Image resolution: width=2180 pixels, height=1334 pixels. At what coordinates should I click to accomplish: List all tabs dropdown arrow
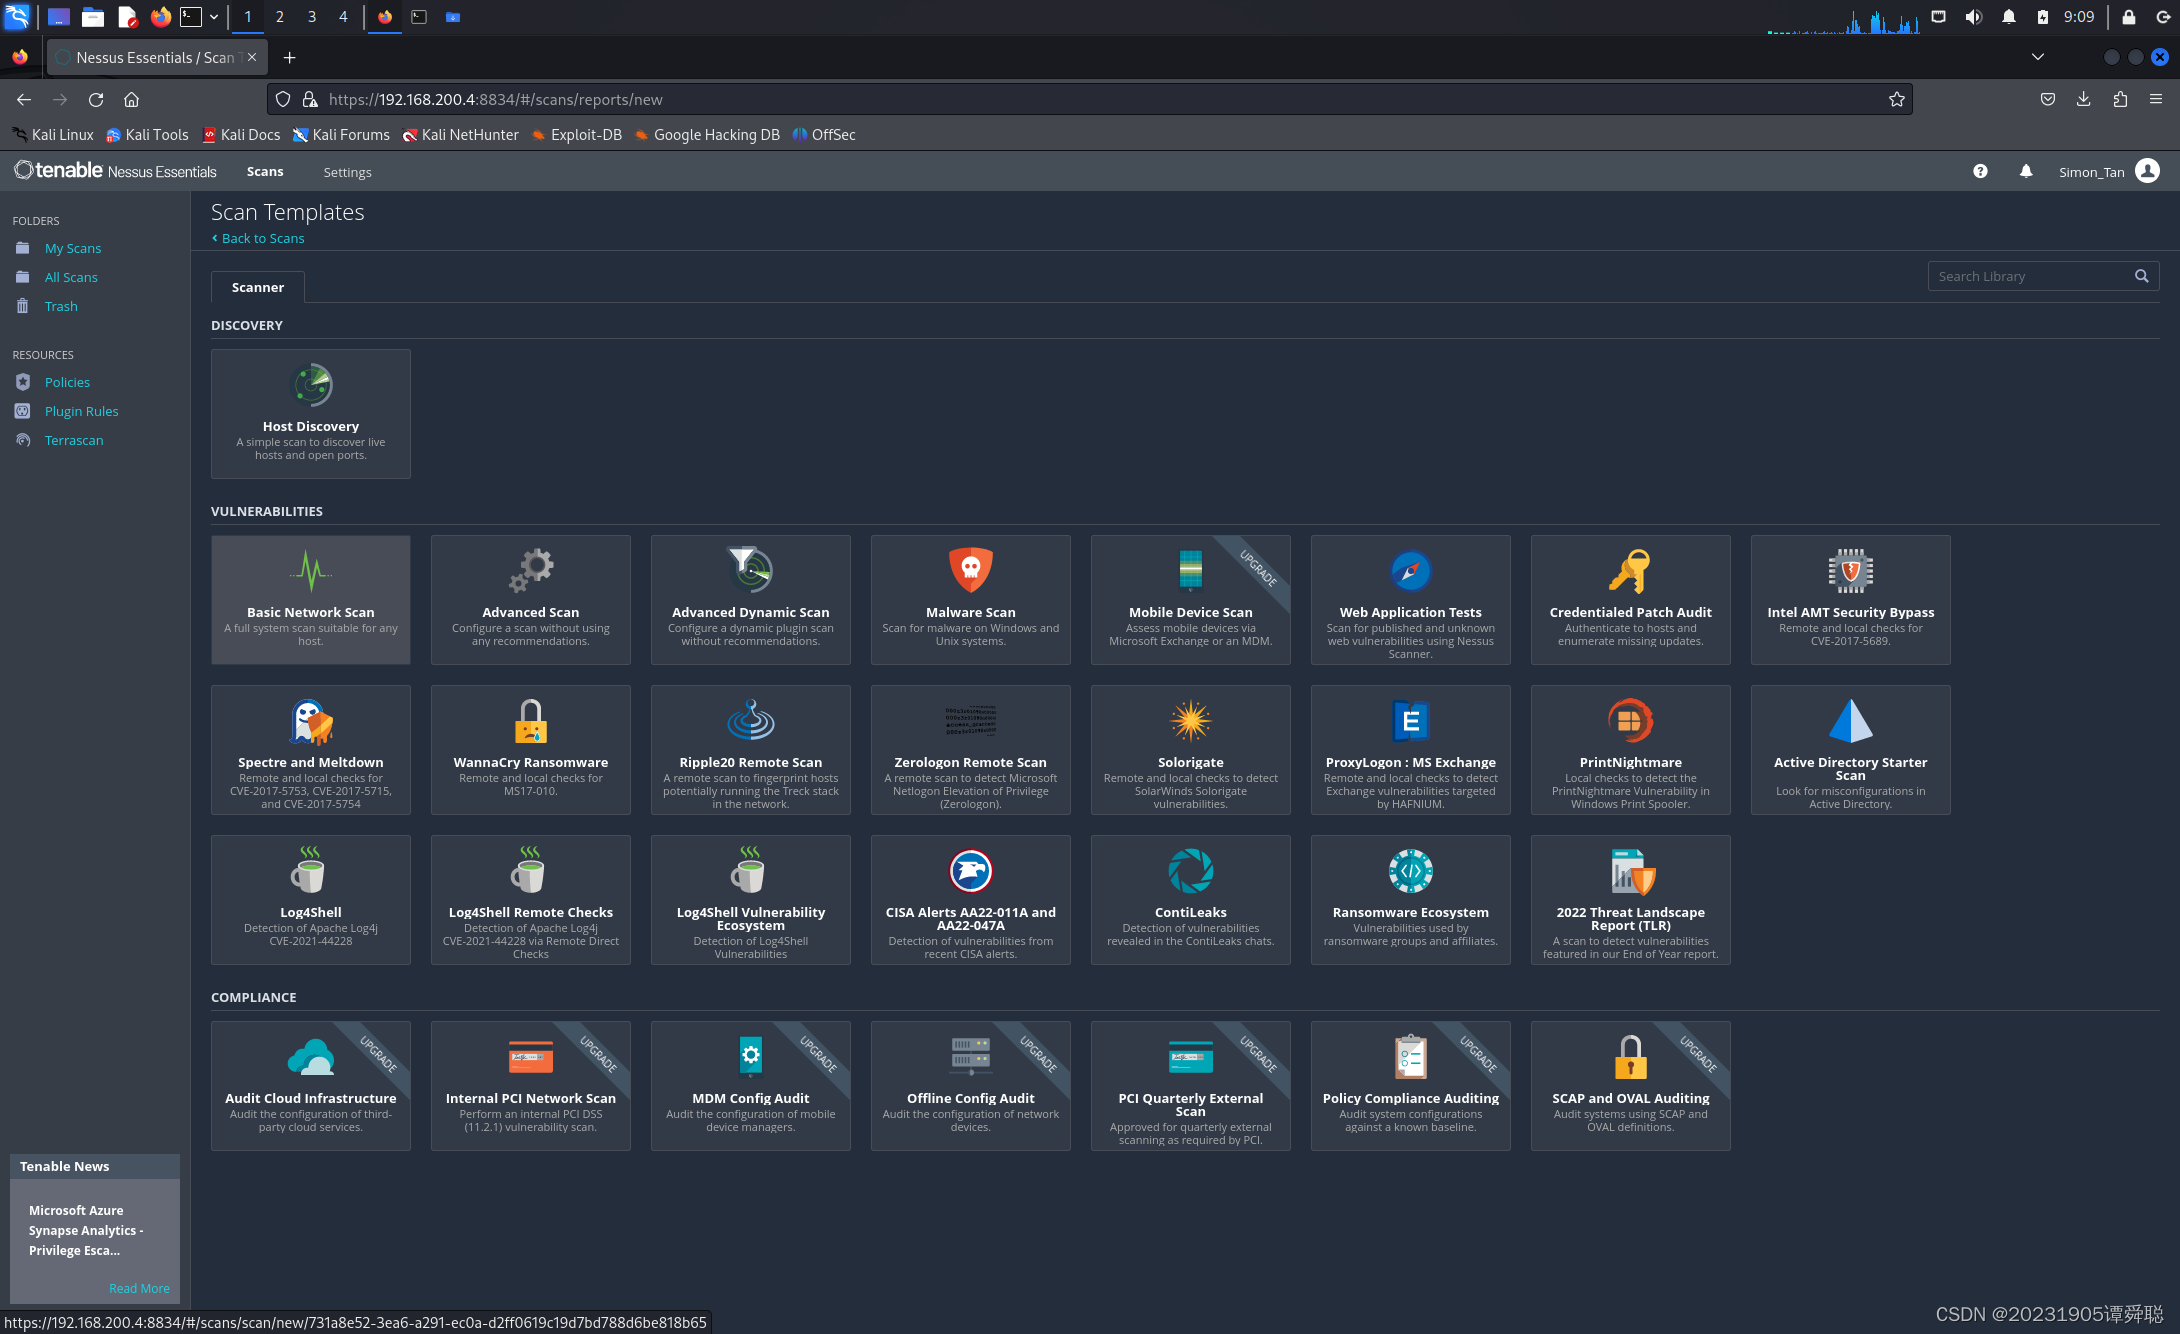pos(2037,57)
